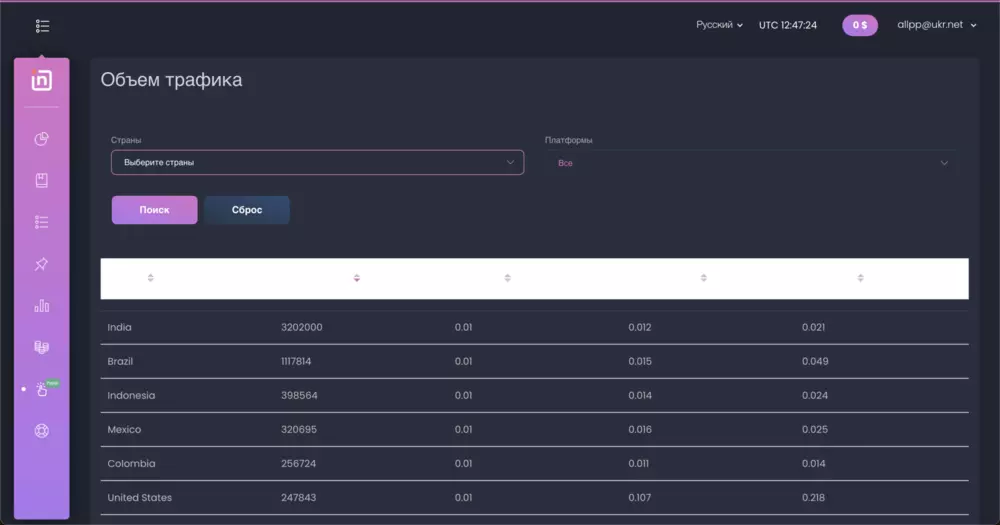
Task: Sort by the fifth table column arrows
Action: 860,278
